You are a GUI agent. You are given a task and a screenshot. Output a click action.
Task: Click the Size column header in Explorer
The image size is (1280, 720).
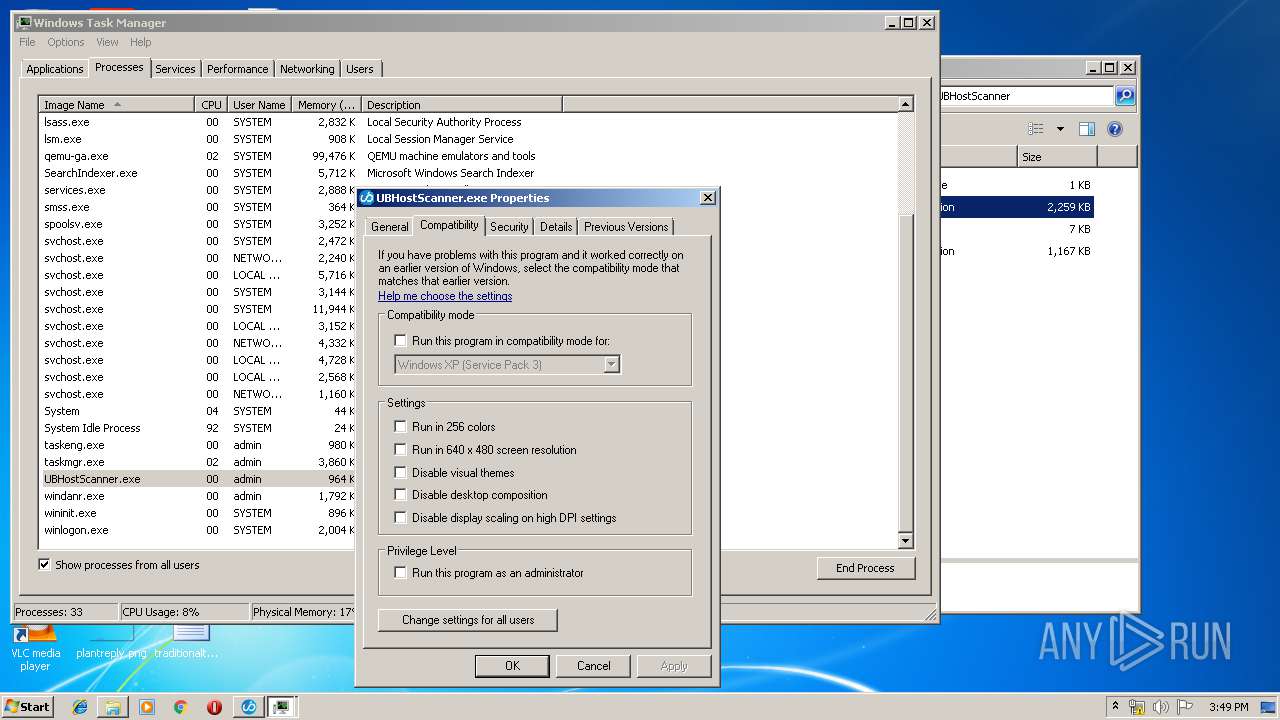point(1057,157)
